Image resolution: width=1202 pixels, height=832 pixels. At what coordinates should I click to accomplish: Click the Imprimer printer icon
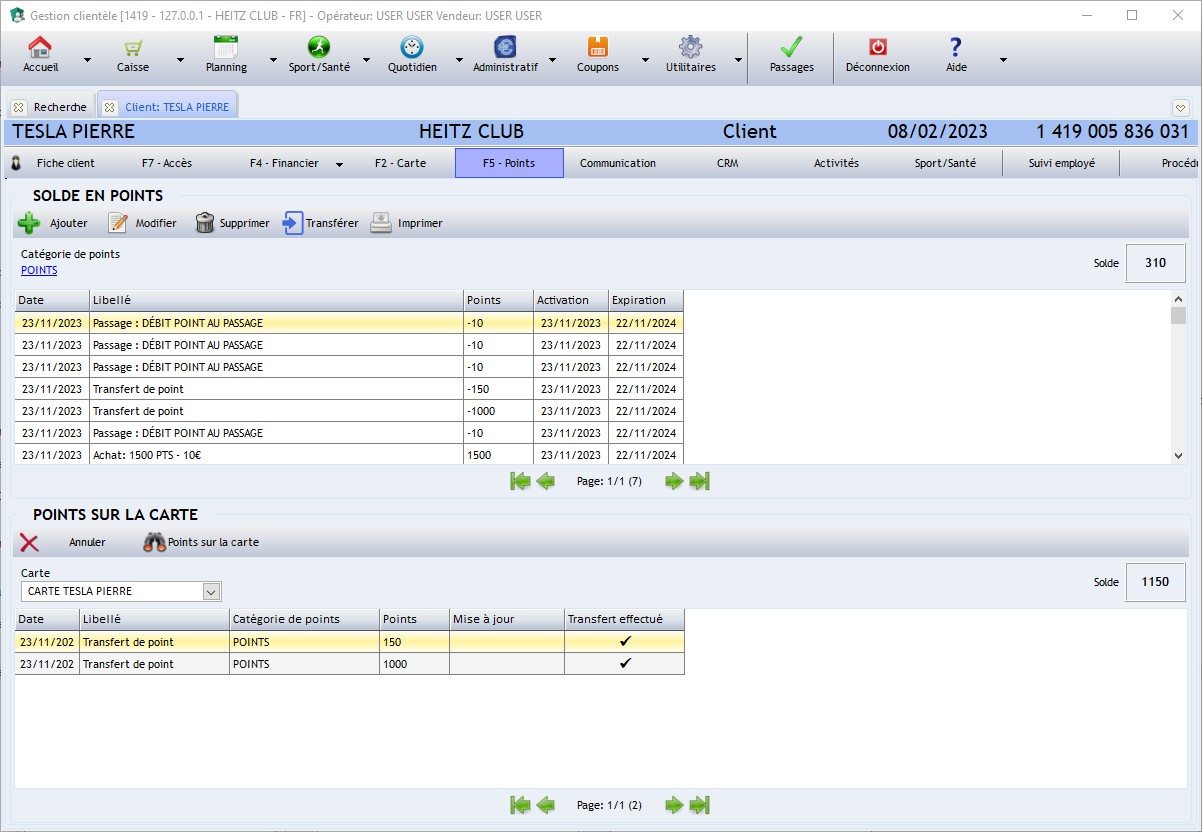click(x=381, y=223)
